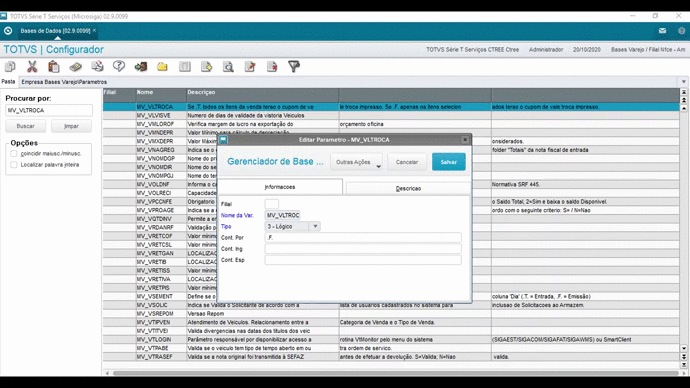Click the single down arrow scroll button
690x388 pixels.
click(x=684, y=348)
